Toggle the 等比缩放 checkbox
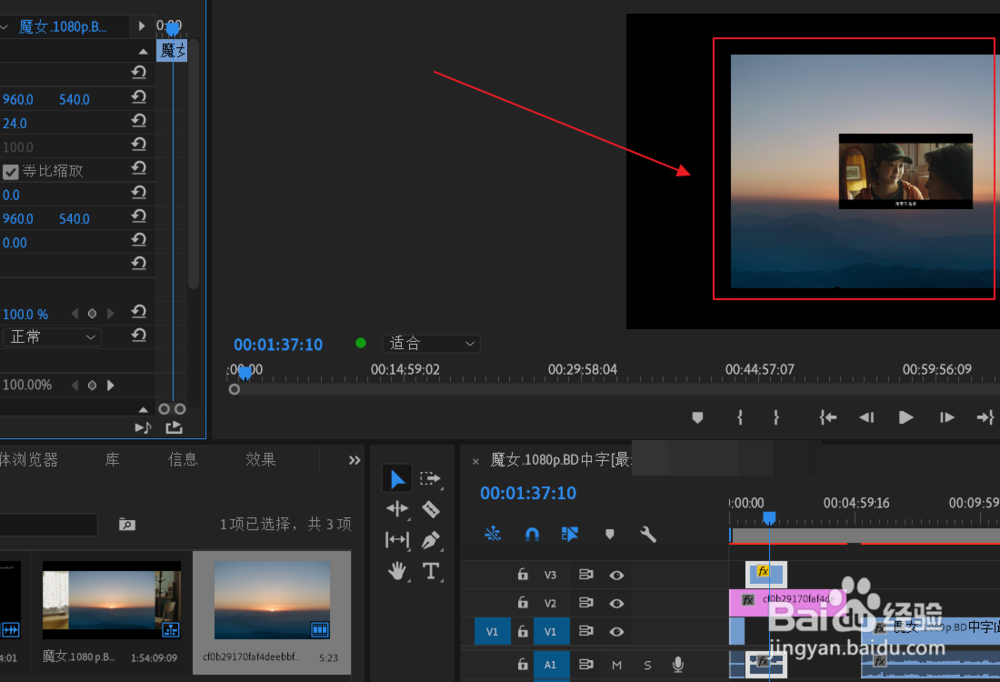Viewport: 1000px width, 682px height. tap(10, 172)
